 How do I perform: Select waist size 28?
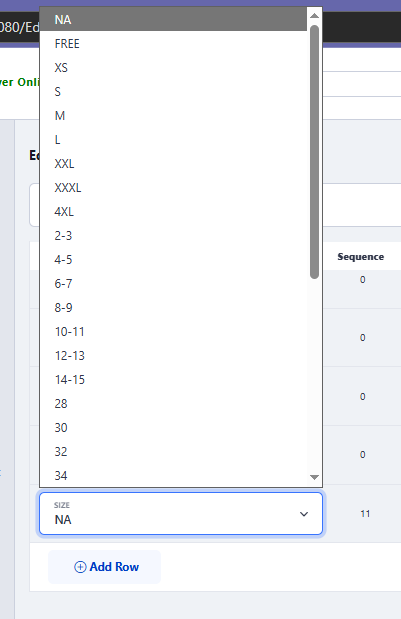(173, 403)
